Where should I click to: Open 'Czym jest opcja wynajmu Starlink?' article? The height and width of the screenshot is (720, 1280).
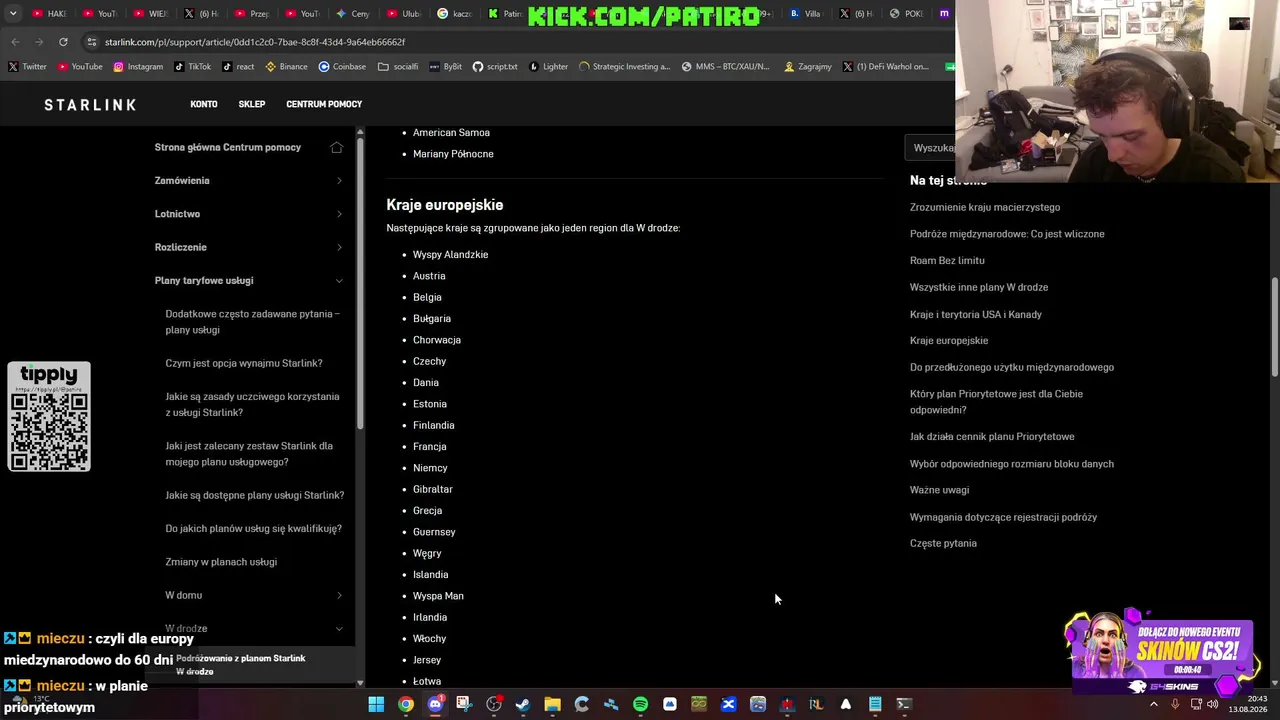(x=244, y=363)
